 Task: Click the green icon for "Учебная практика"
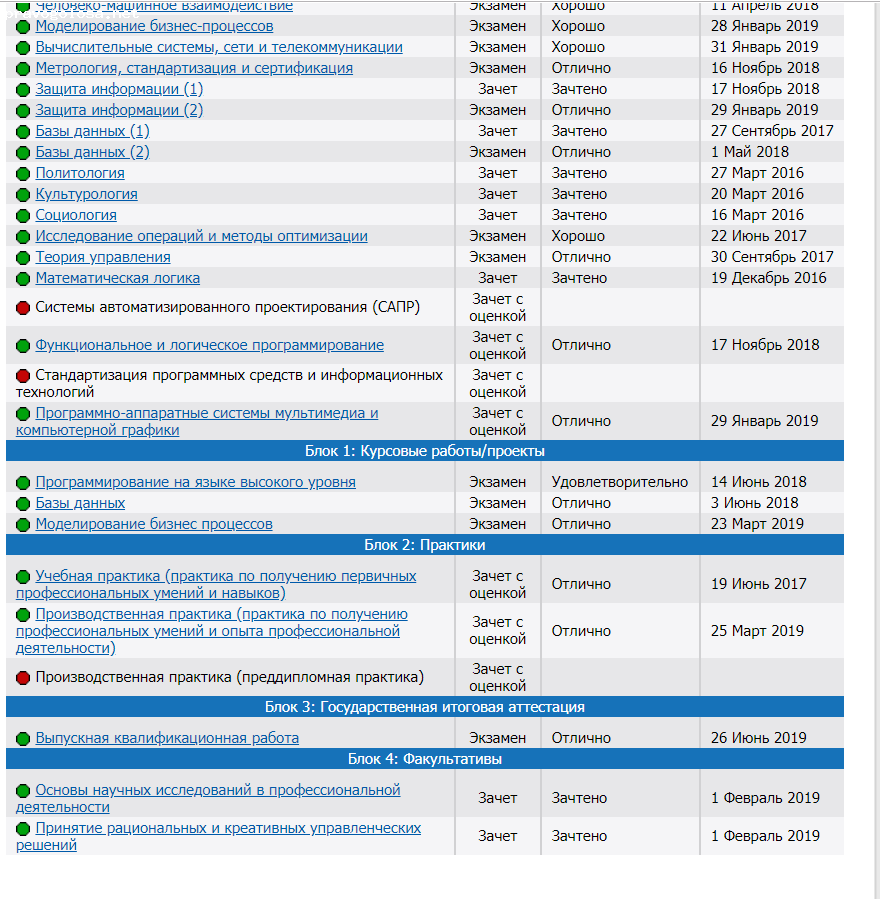pyautogui.click(x=22, y=571)
